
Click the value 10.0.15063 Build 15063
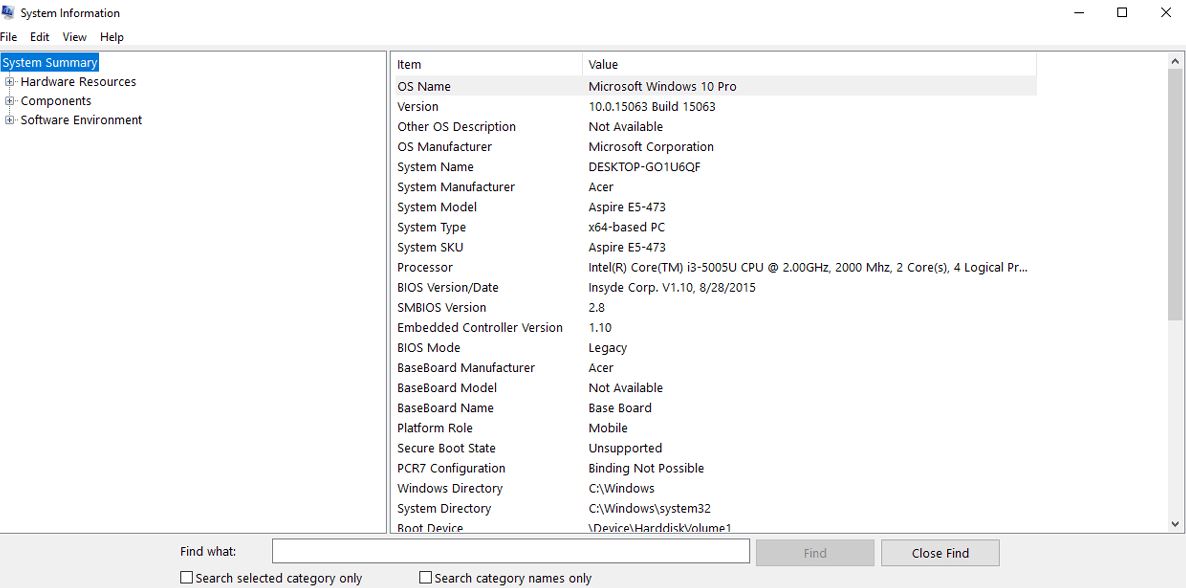pyautogui.click(x=651, y=107)
